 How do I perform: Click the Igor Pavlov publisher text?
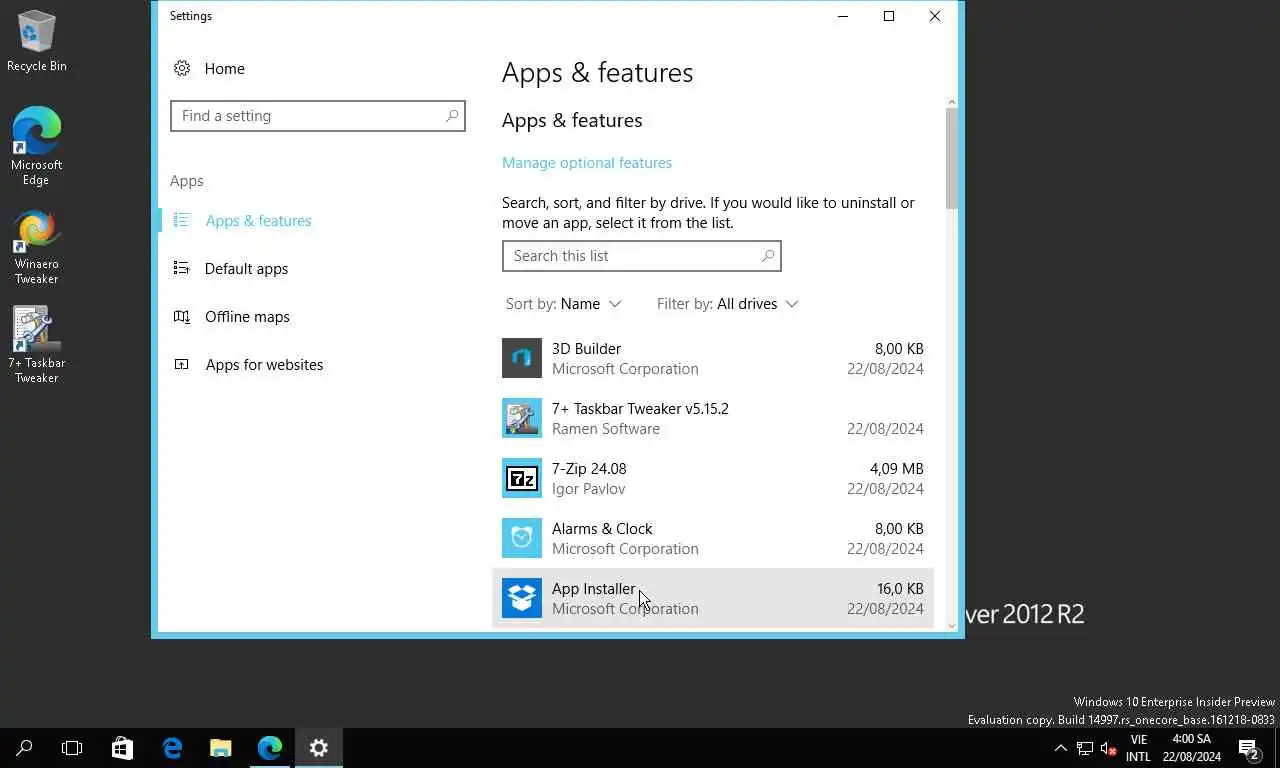(589, 488)
